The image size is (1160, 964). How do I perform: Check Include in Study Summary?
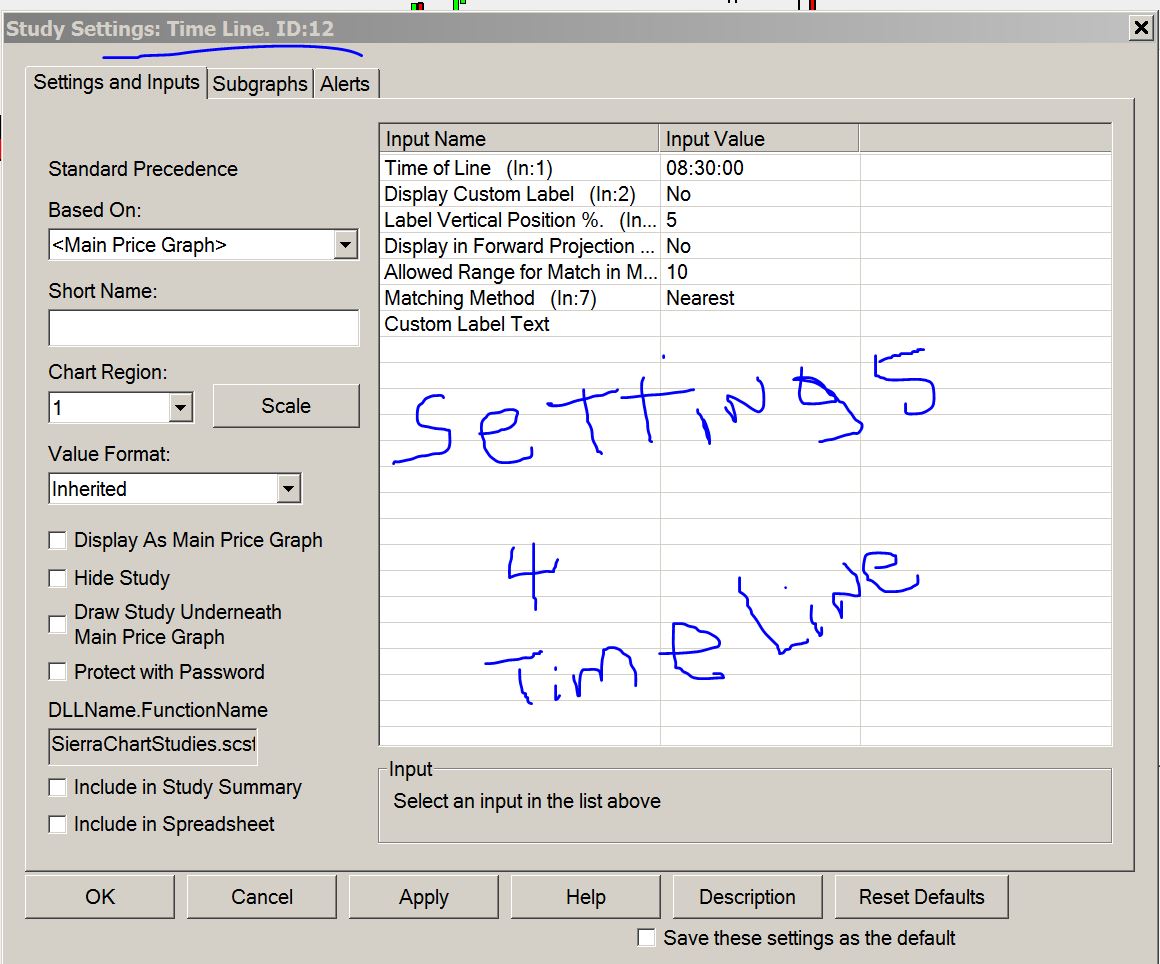coord(58,787)
